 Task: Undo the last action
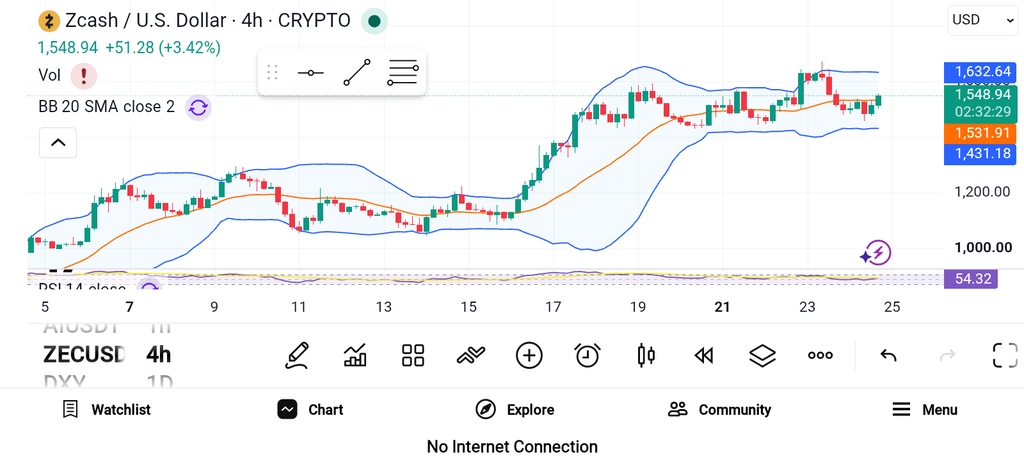click(888, 355)
